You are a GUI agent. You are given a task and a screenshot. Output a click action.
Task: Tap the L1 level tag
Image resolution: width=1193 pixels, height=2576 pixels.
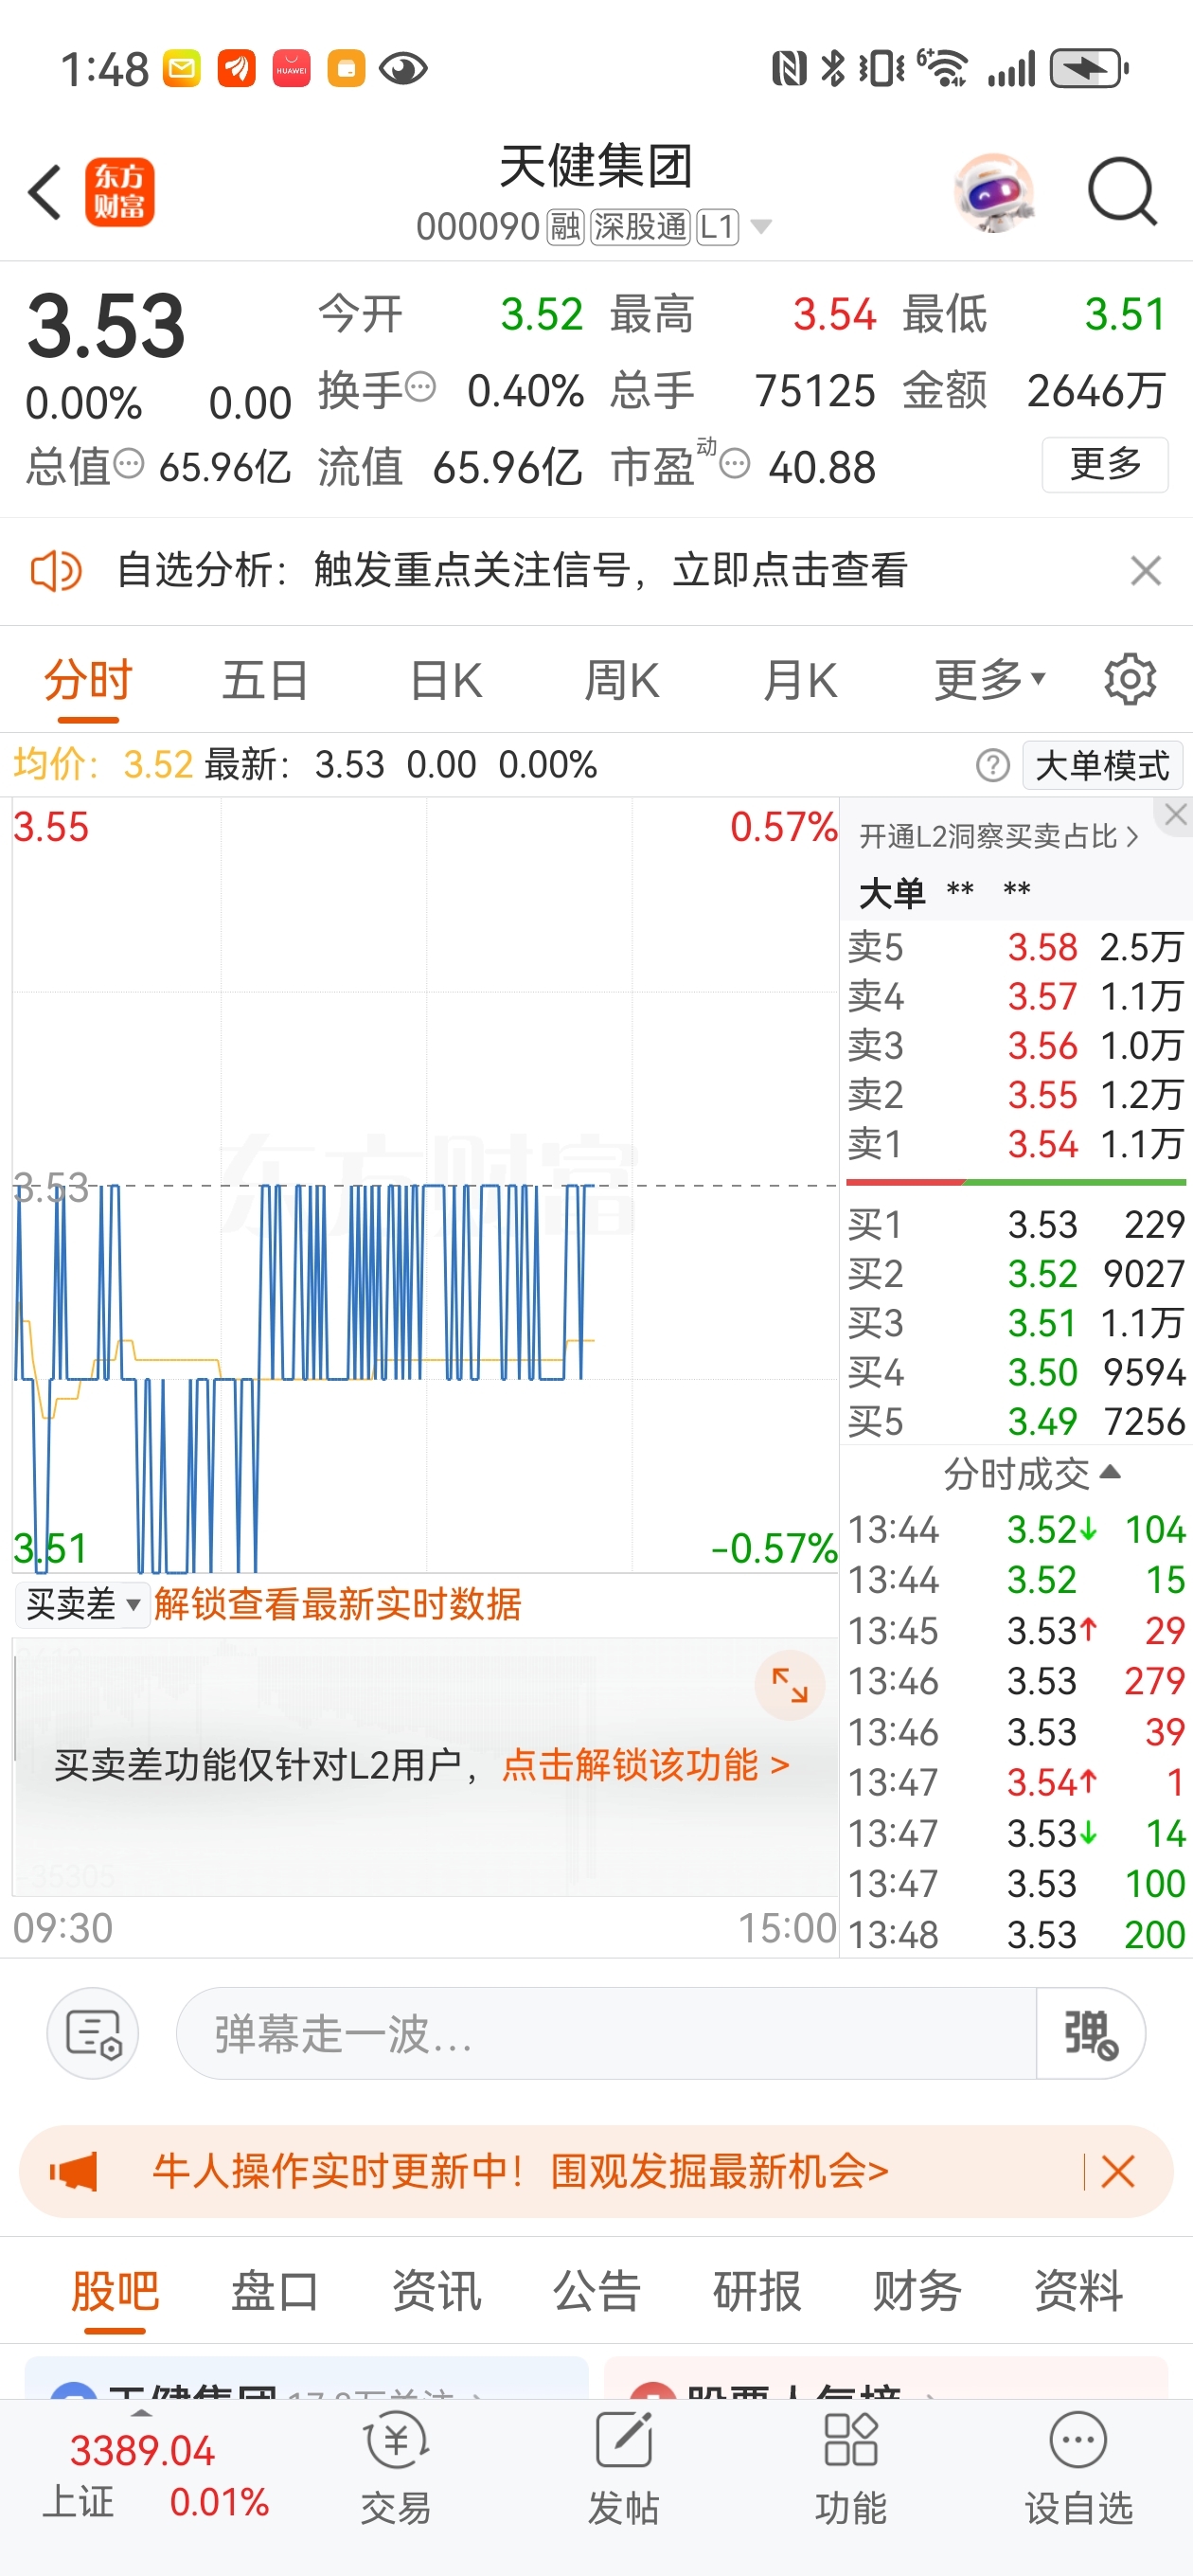(718, 227)
